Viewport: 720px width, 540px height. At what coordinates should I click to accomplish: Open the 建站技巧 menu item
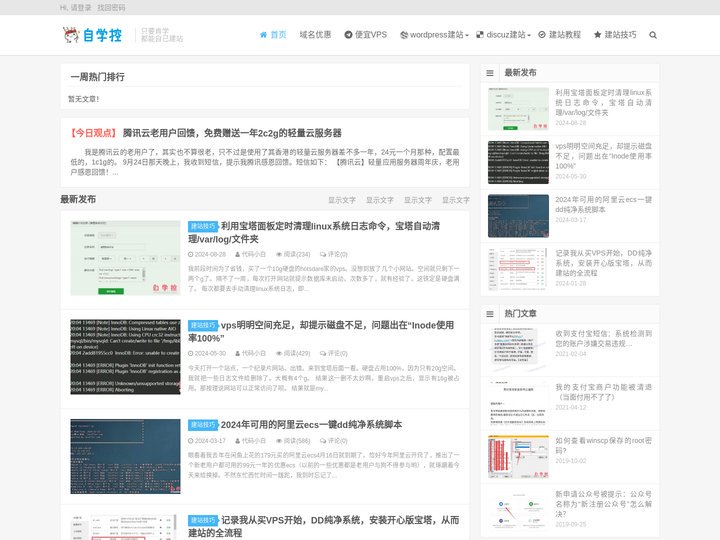click(x=615, y=35)
